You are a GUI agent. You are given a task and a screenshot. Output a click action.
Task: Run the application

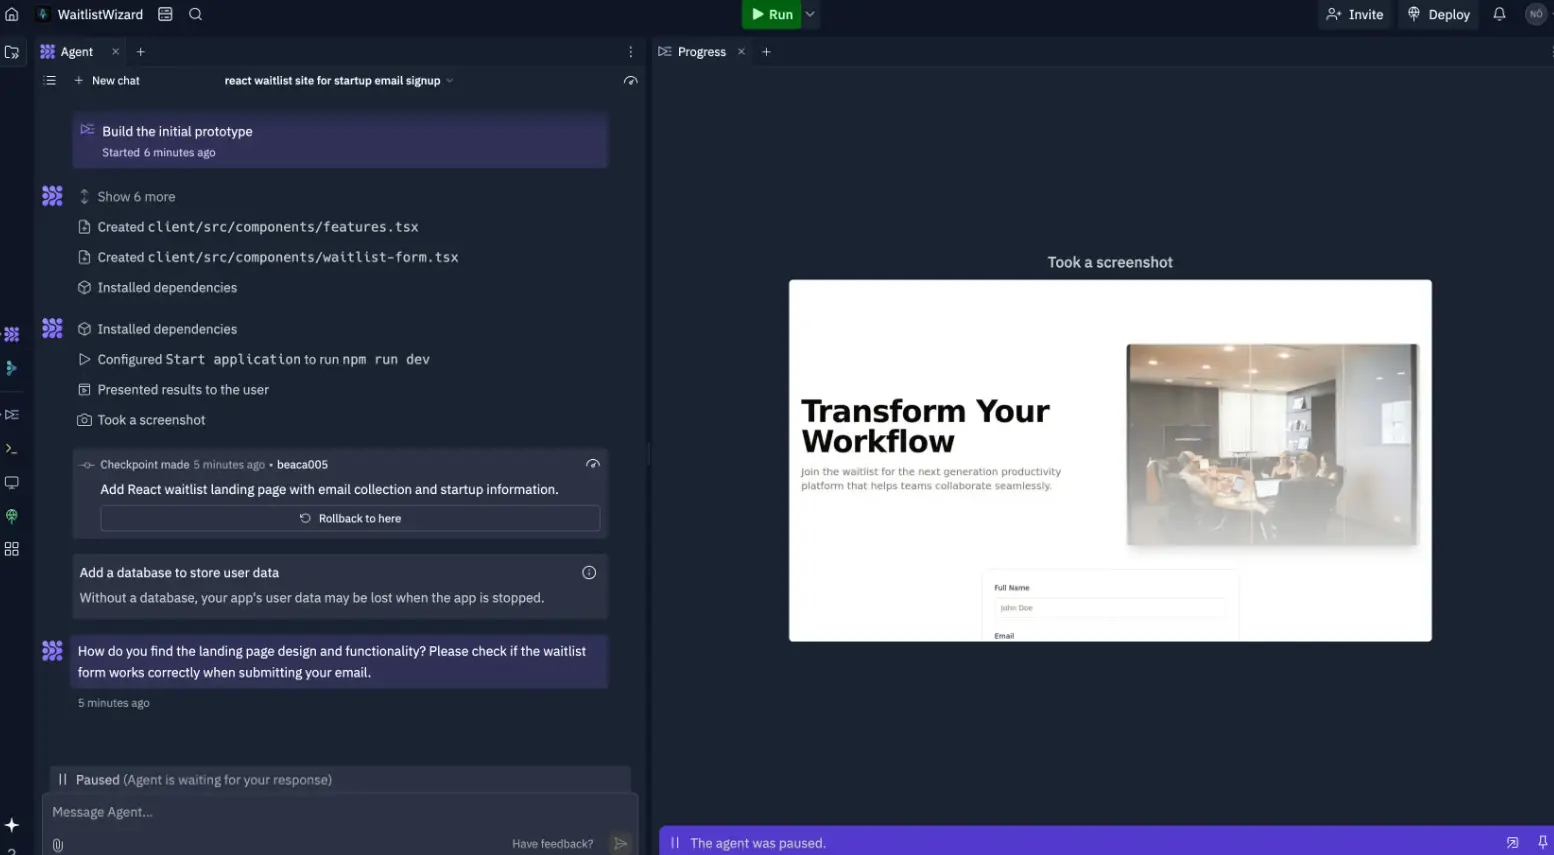click(771, 14)
